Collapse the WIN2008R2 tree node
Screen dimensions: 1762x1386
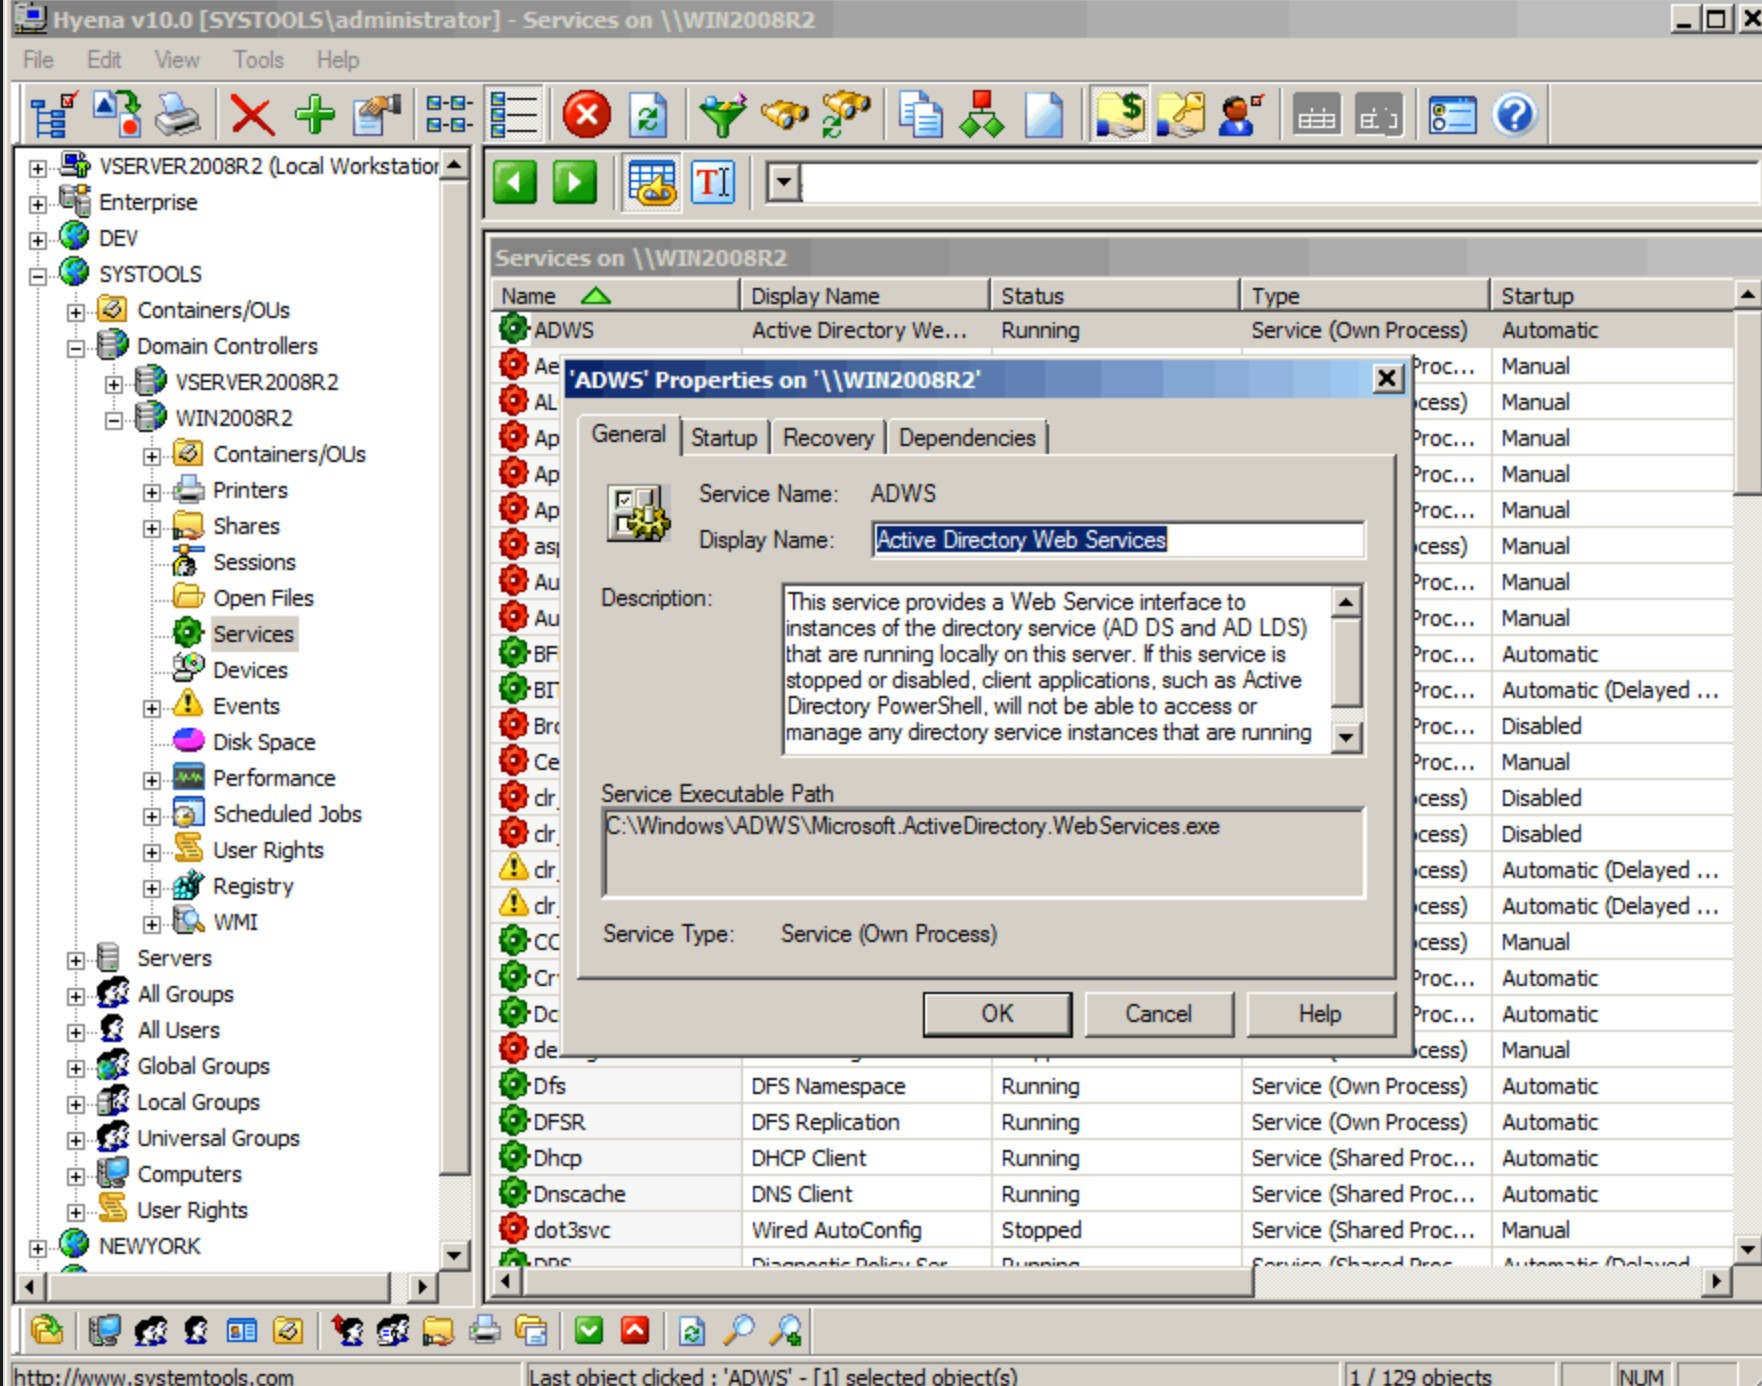pyautogui.click(x=114, y=419)
